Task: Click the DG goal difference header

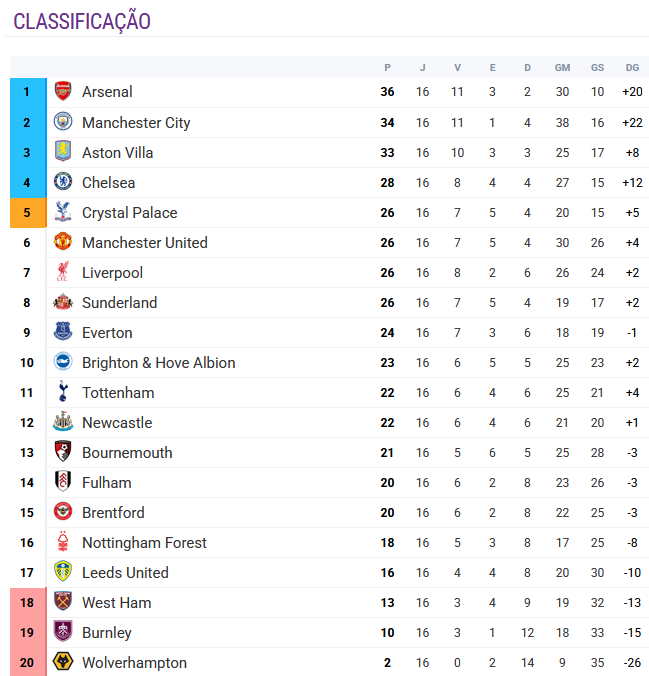Action: click(631, 68)
